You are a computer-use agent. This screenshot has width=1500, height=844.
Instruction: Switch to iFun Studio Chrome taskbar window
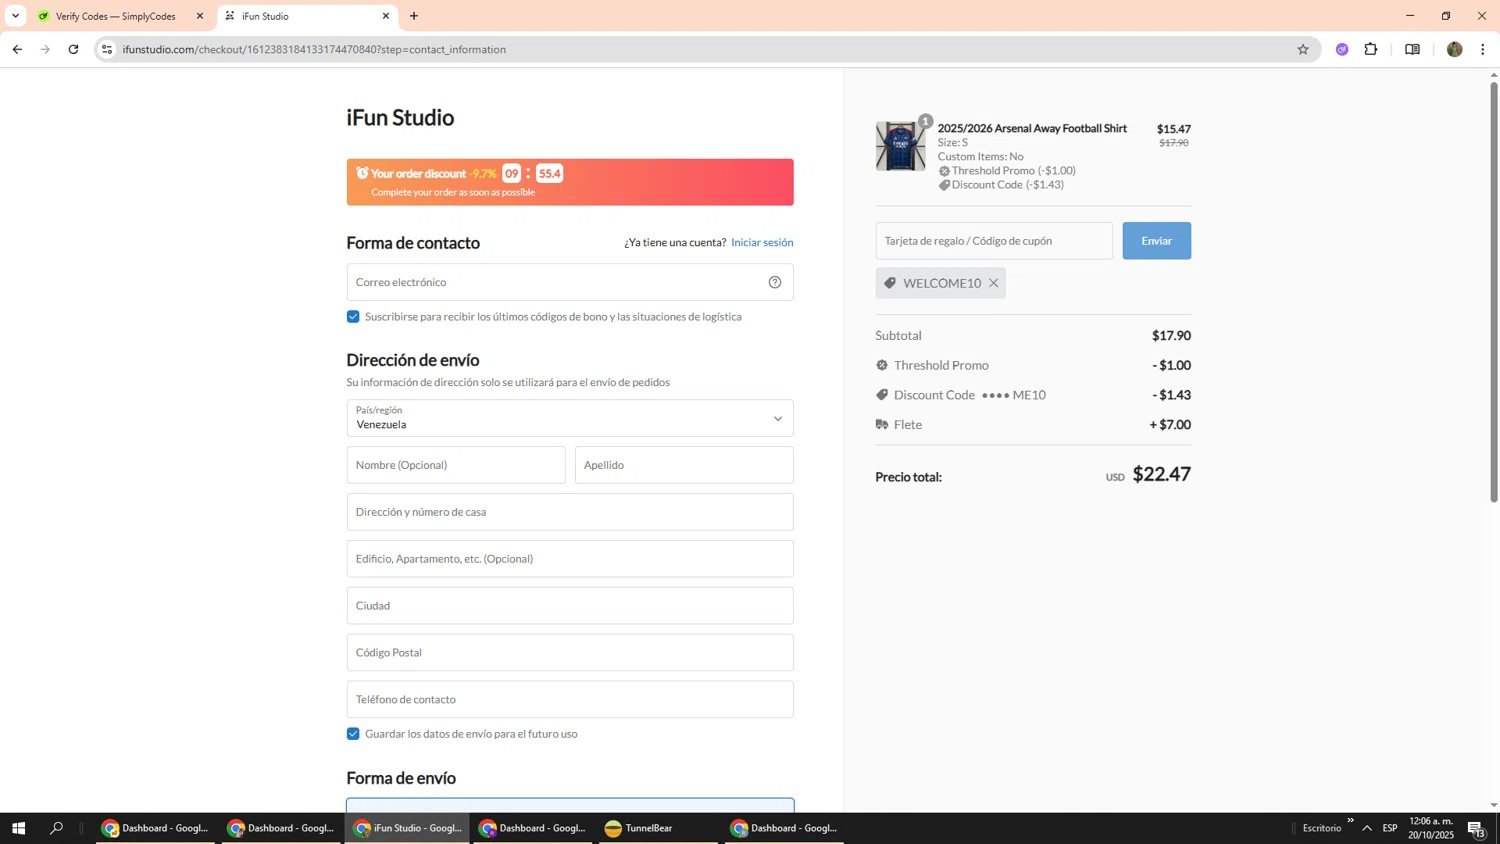[x=407, y=828]
